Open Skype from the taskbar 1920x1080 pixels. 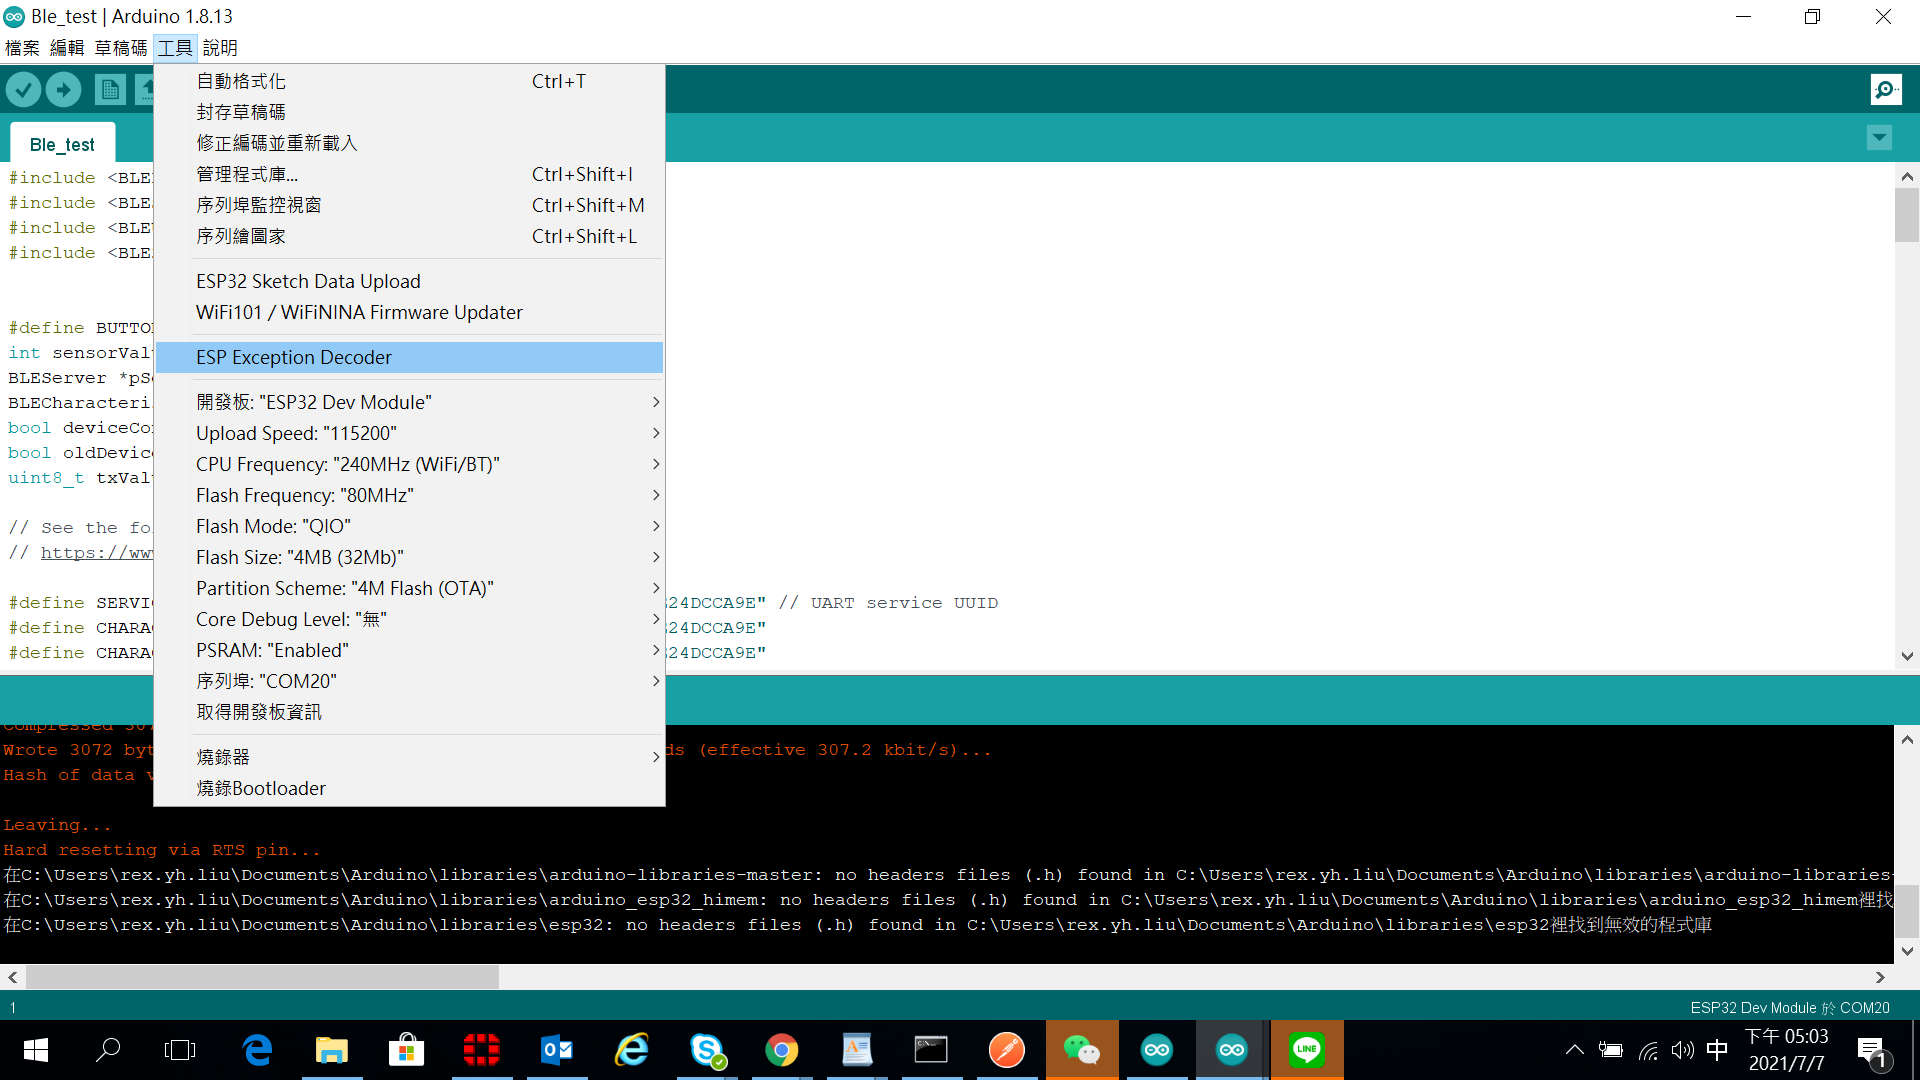[x=708, y=1050]
